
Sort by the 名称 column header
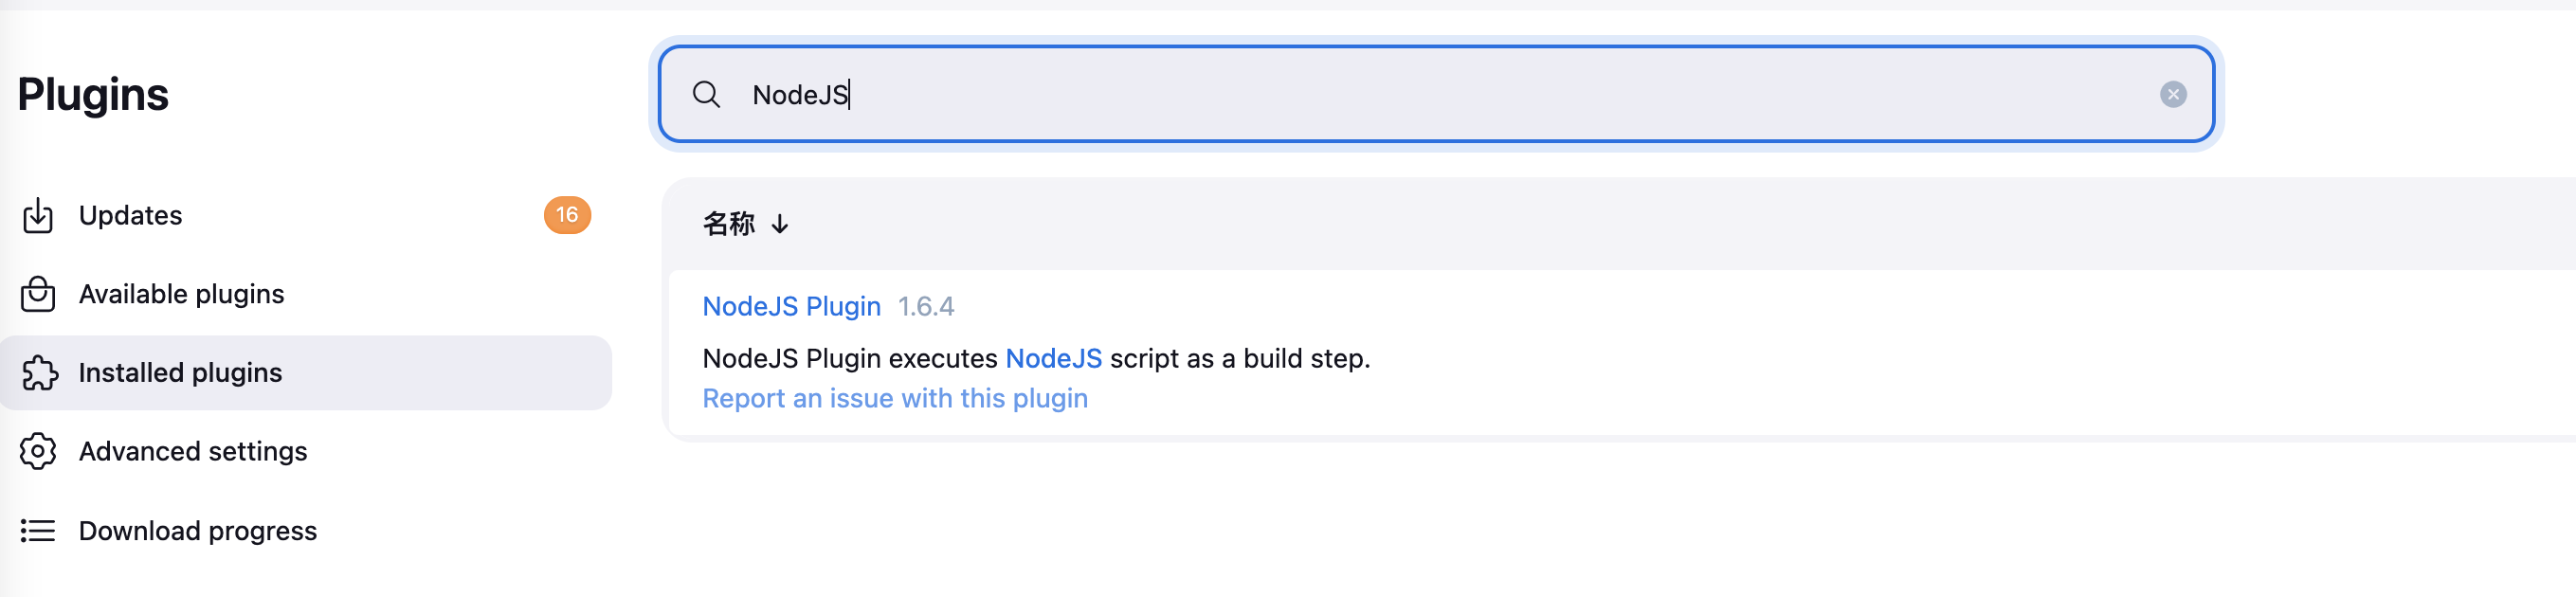click(x=729, y=224)
